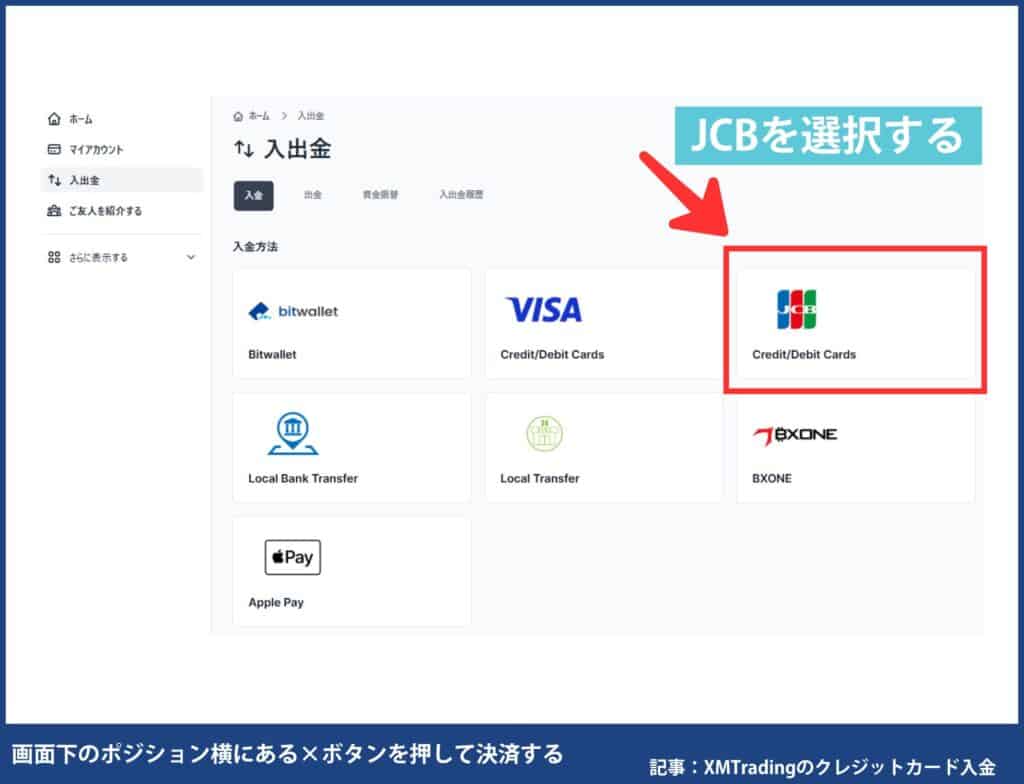Click the breadcrumb home icon

[x=238, y=116]
